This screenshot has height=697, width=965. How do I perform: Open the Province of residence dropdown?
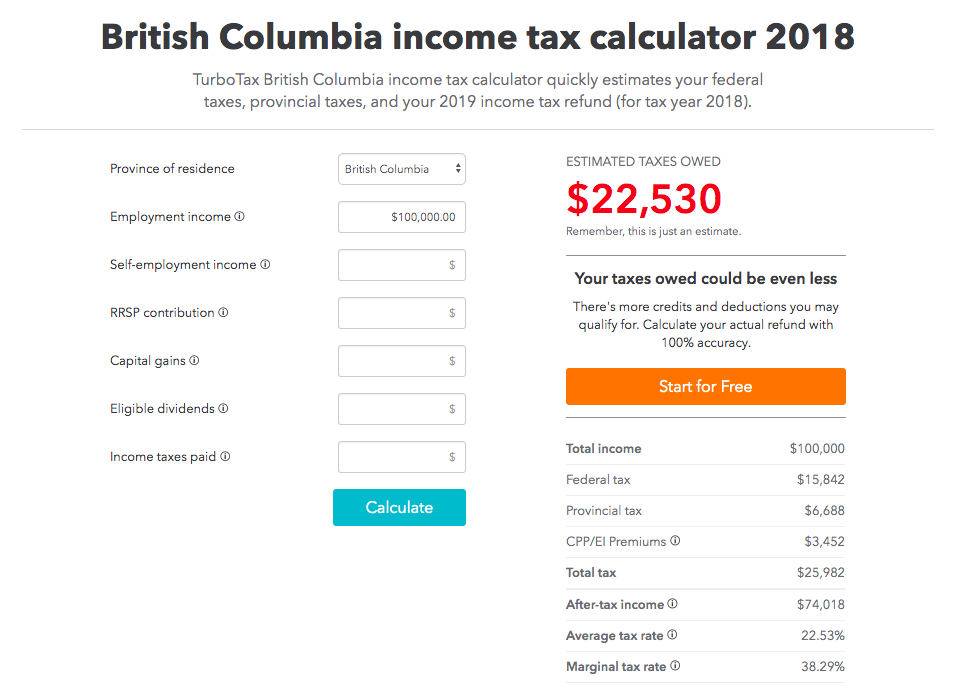402,169
